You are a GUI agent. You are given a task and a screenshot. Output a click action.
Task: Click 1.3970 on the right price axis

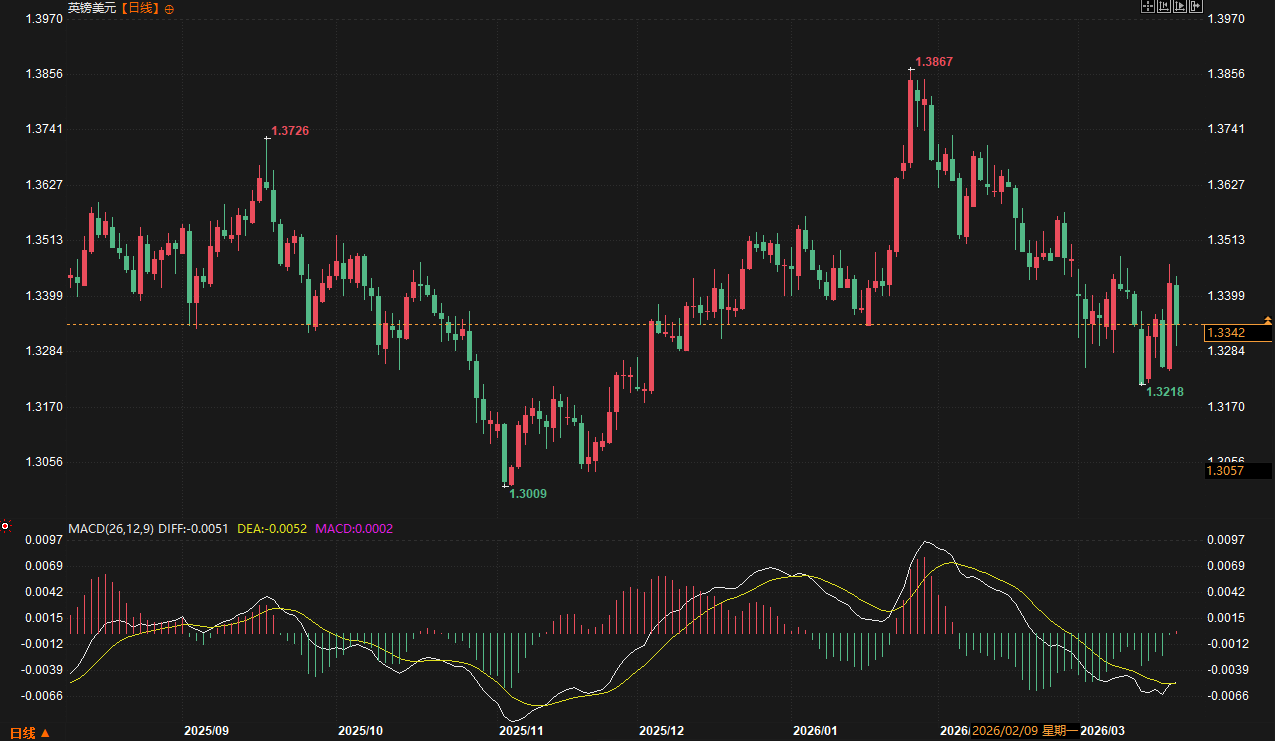[1226, 19]
